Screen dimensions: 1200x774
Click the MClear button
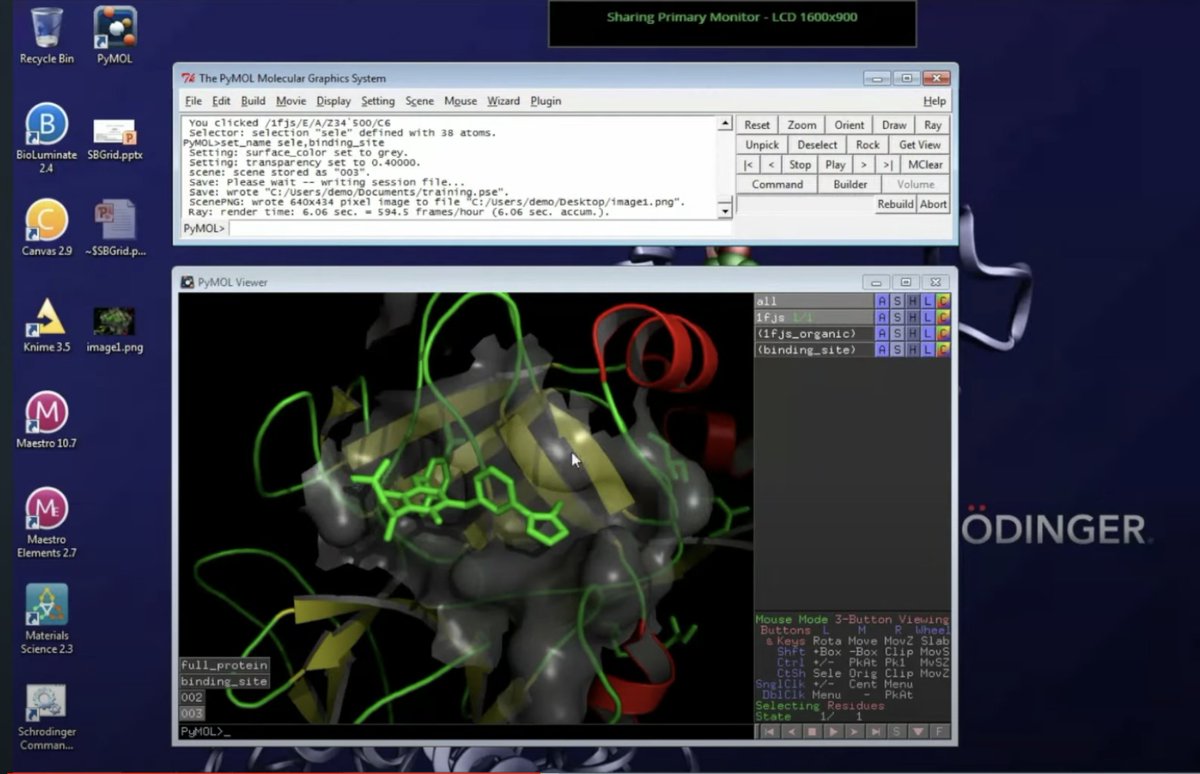(924, 165)
